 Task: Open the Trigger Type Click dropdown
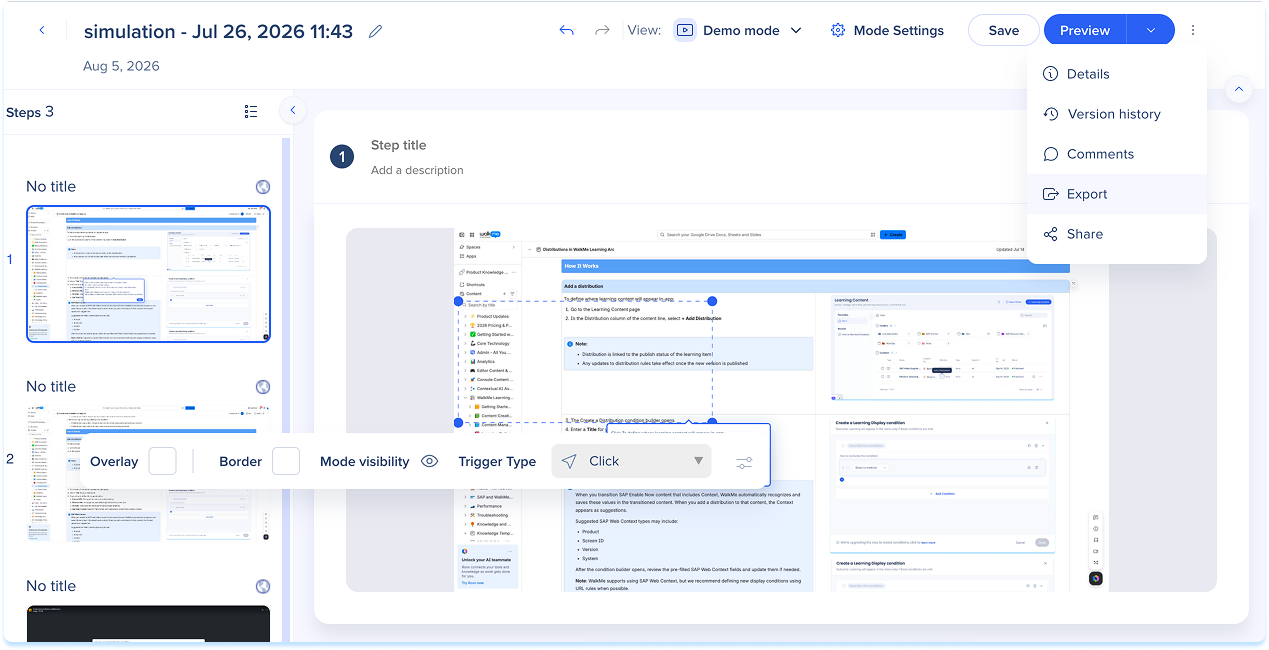point(631,461)
